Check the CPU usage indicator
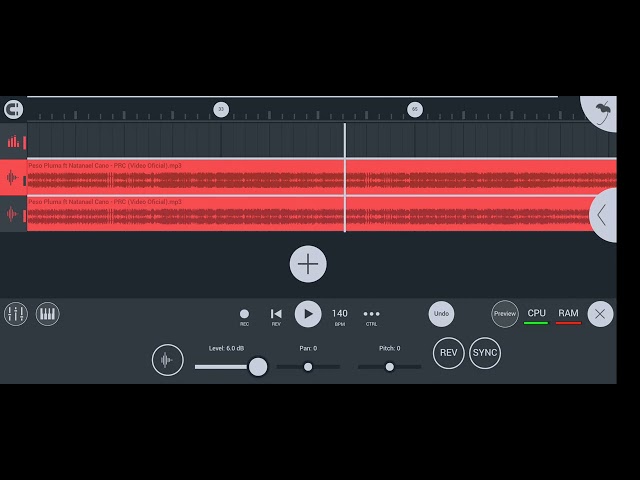 click(x=536, y=316)
